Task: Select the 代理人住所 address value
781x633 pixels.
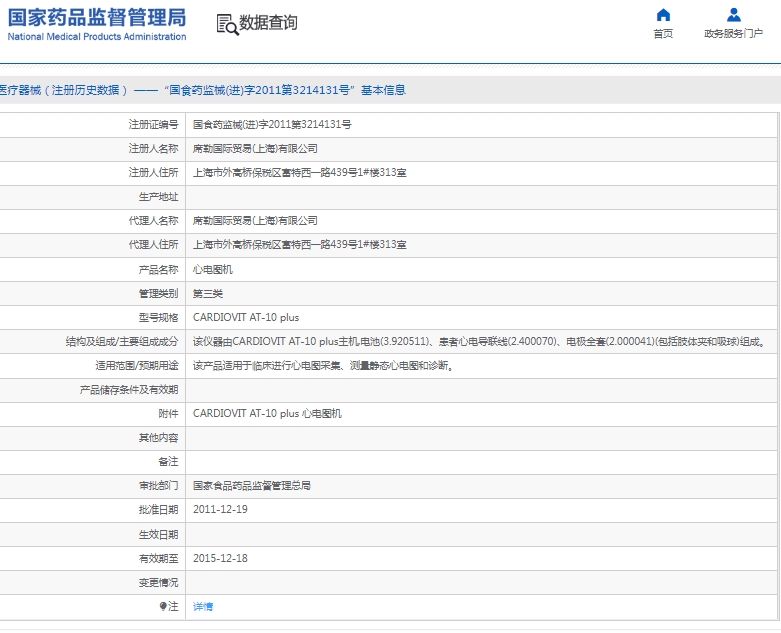Action: [299, 245]
